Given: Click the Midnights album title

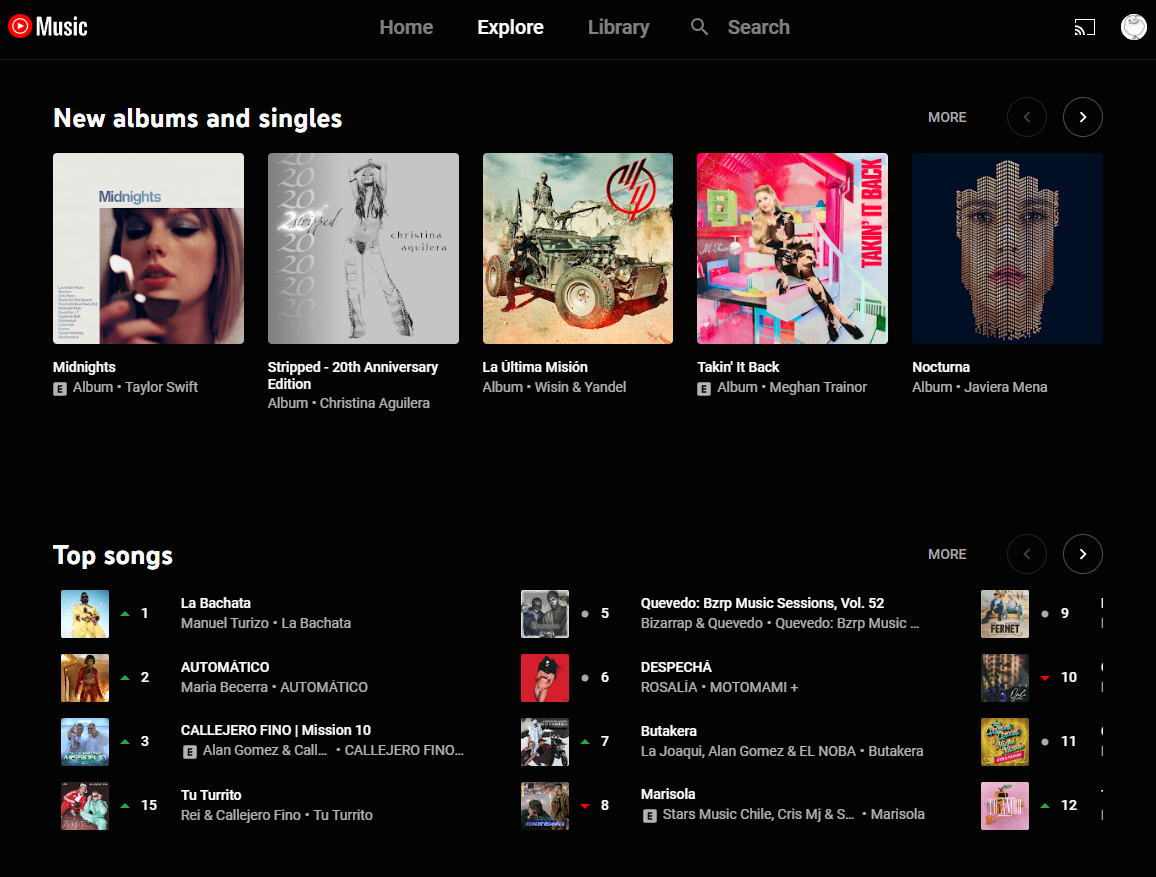Looking at the screenshot, I should pyautogui.click(x=84, y=367).
